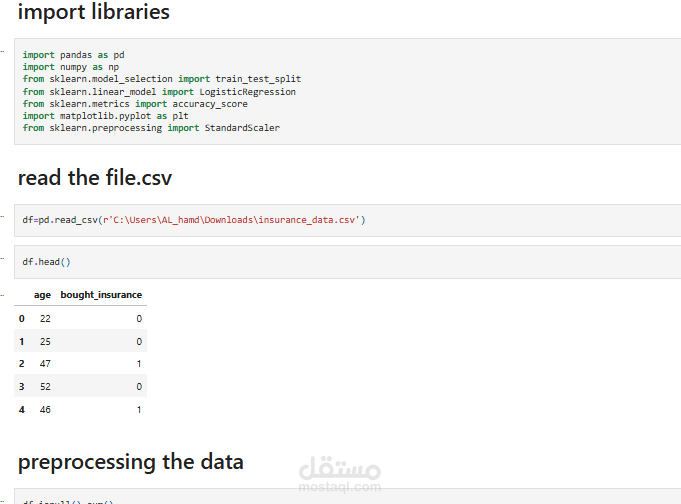This screenshot has height=504, width=681.
Task: Click bought_insurance value in row 3
Action: tap(139, 387)
